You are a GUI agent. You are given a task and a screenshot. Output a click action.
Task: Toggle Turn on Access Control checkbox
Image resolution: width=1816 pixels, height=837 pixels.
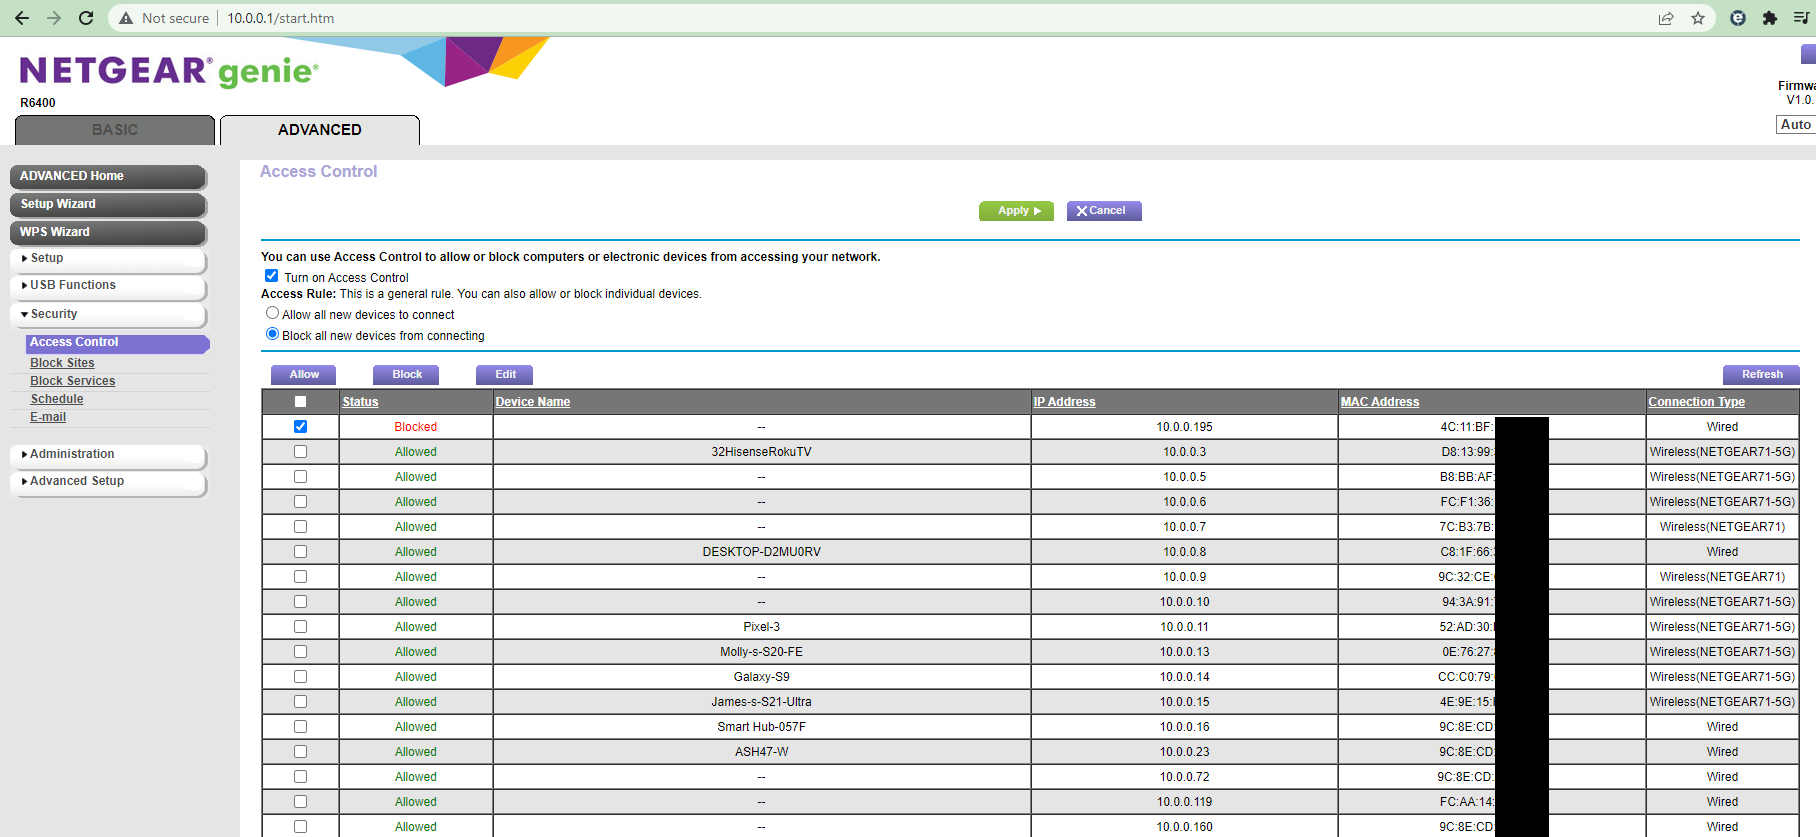tap(271, 276)
